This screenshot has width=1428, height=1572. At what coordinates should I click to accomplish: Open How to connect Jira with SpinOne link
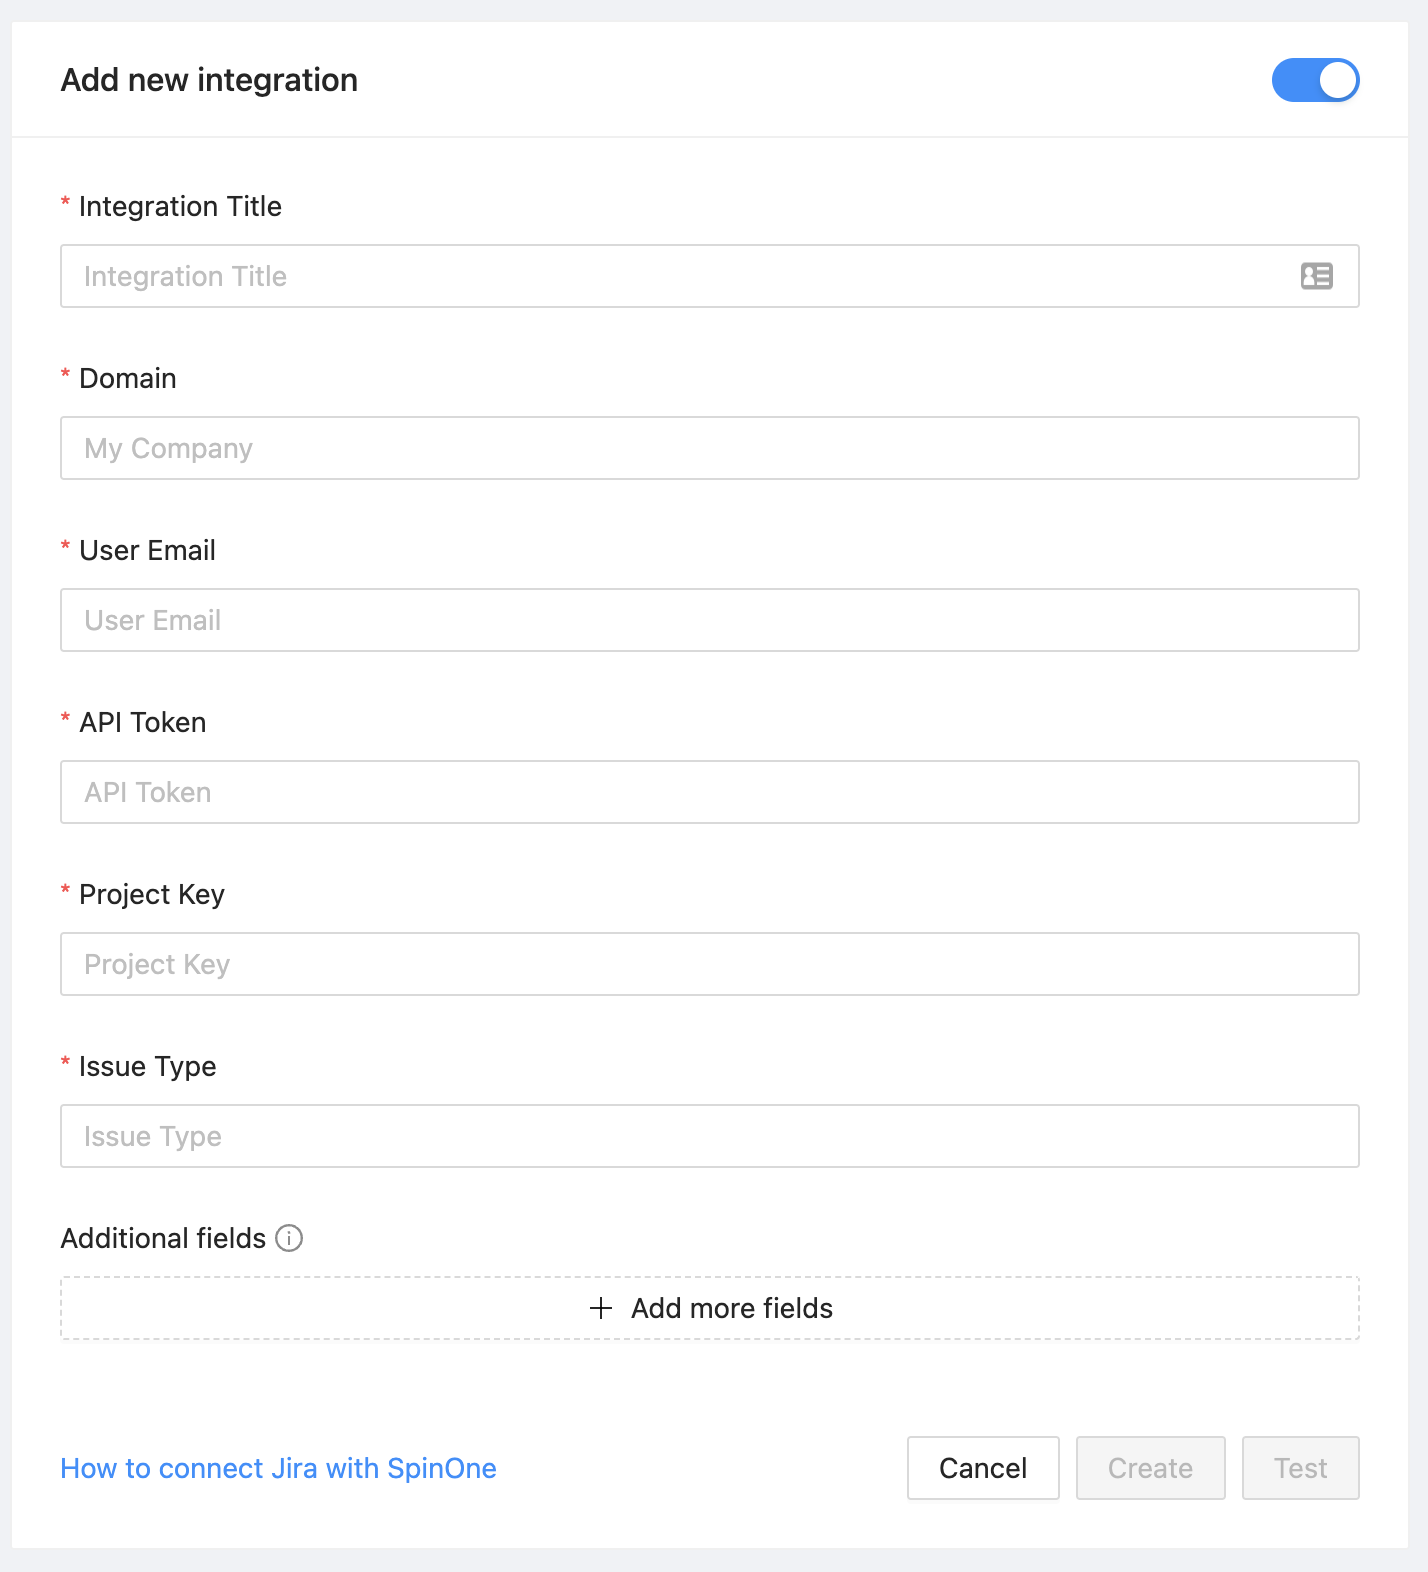278,1468
